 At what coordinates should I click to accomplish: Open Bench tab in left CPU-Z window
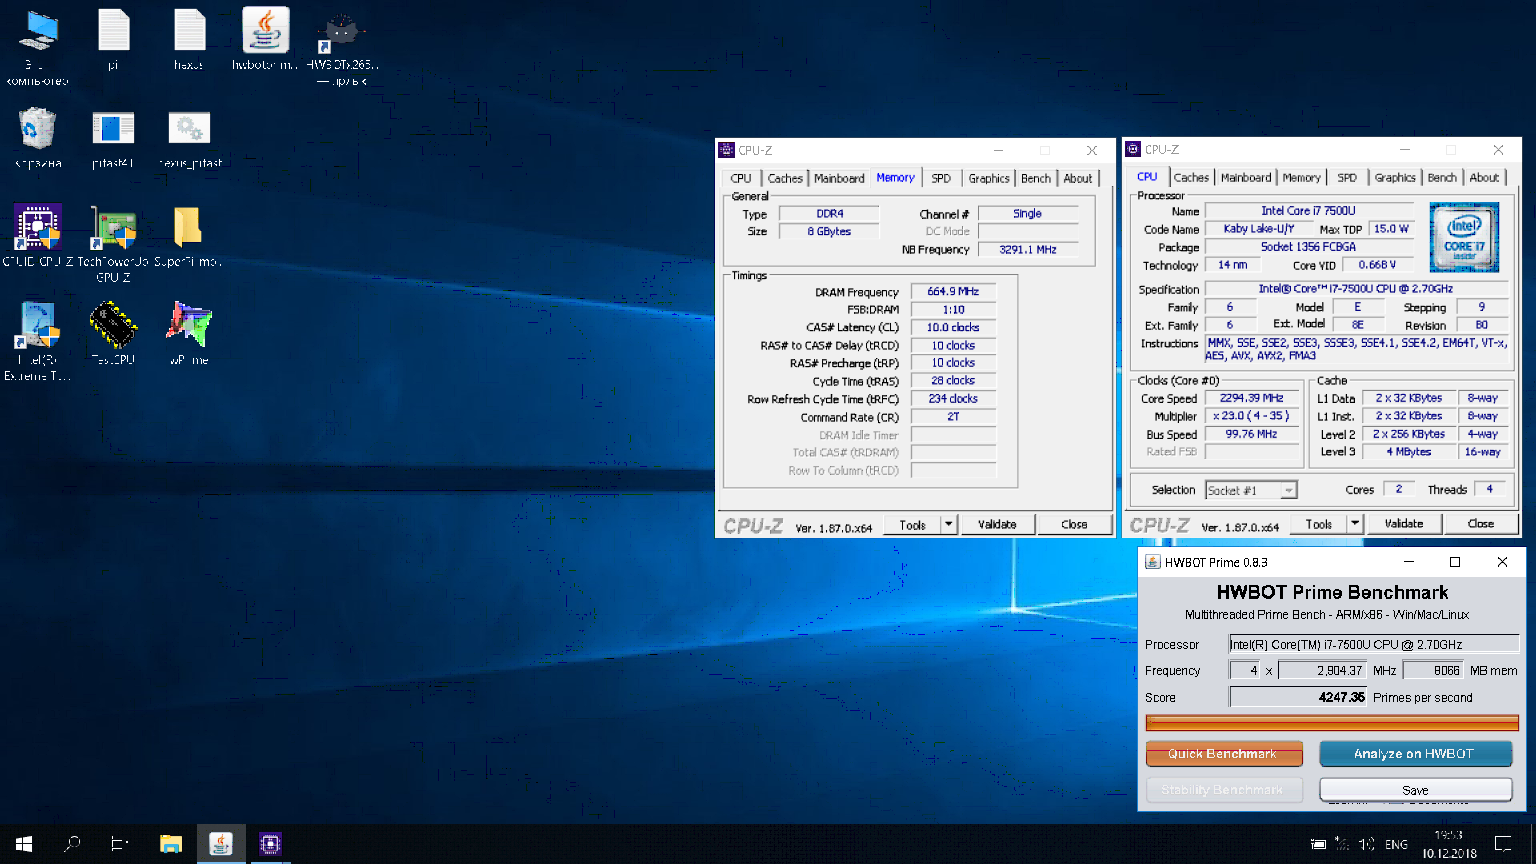point(1036,178)
